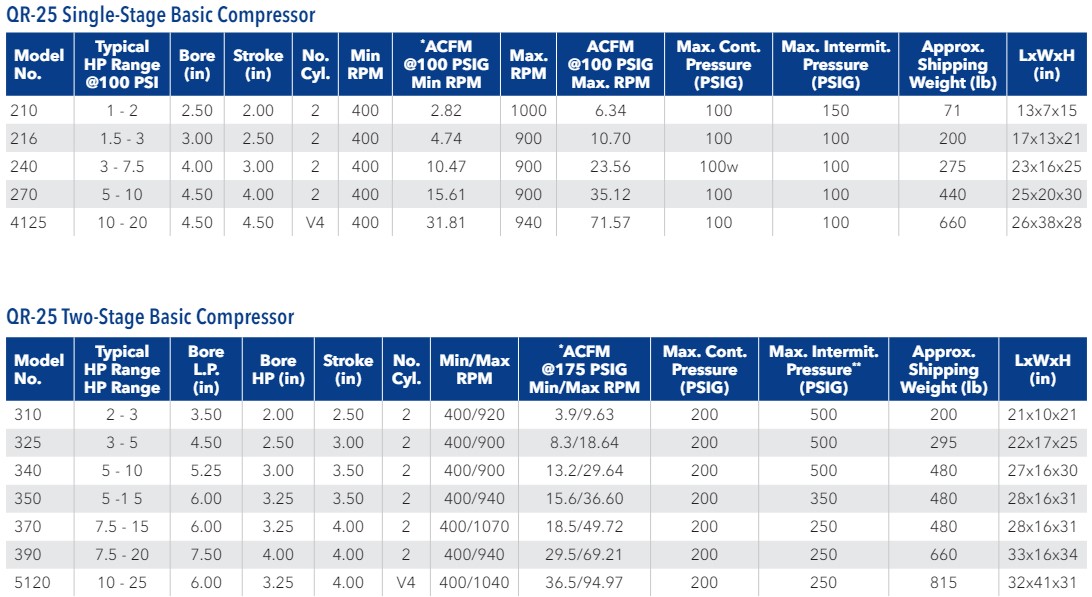This screenshot has height=597, width=1092.
Task: Click the 36.5/94.97 ACFM value
Action: coord(584,582)
